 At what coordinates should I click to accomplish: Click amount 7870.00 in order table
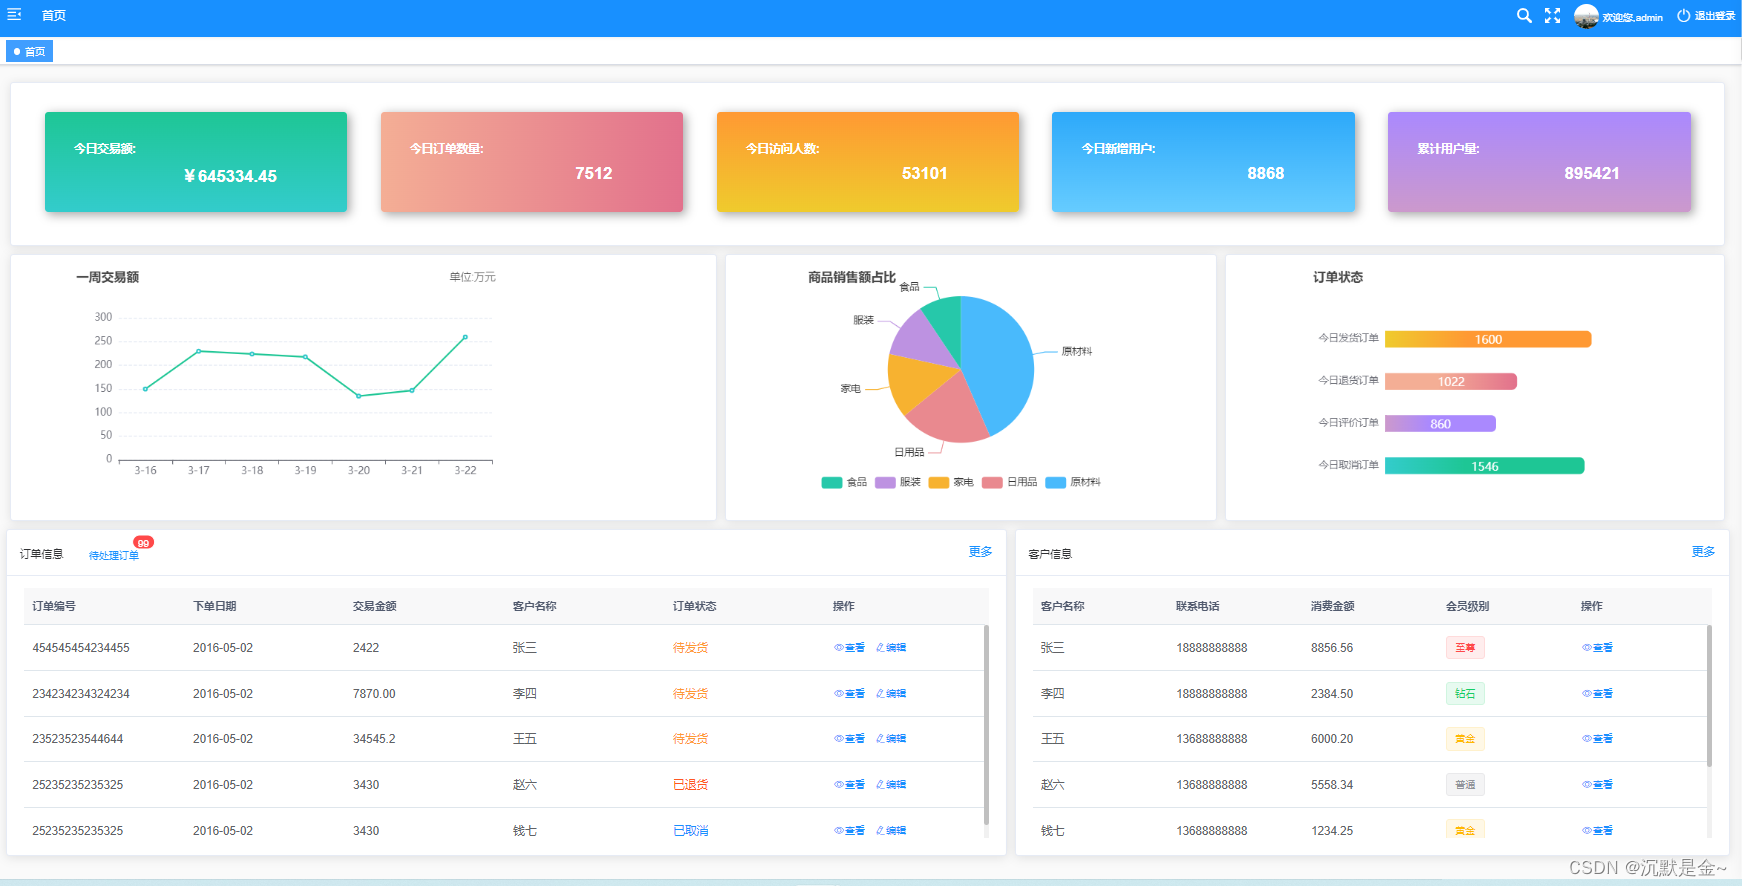point(374,694)
